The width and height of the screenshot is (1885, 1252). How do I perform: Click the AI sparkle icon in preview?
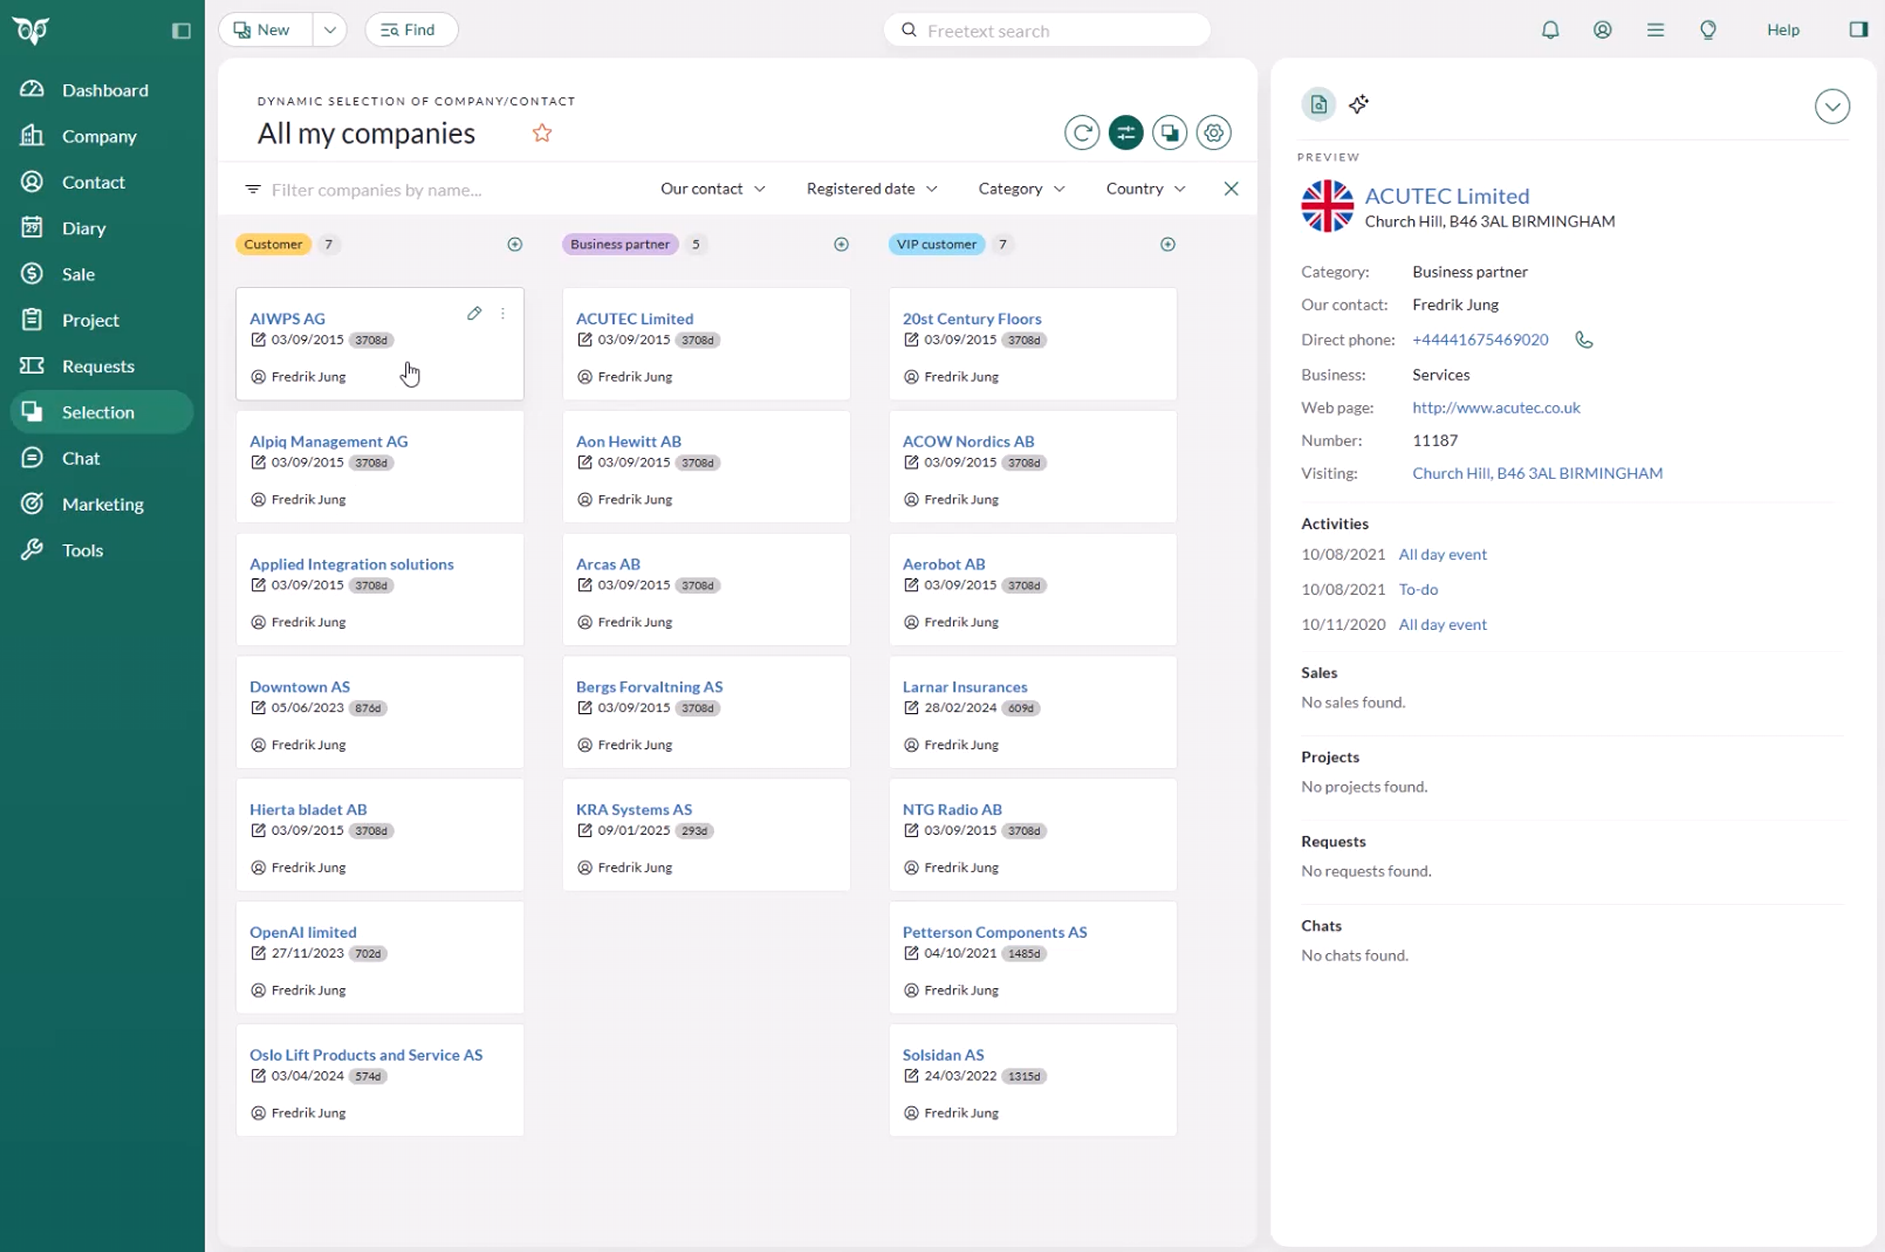click(1358, 104)
